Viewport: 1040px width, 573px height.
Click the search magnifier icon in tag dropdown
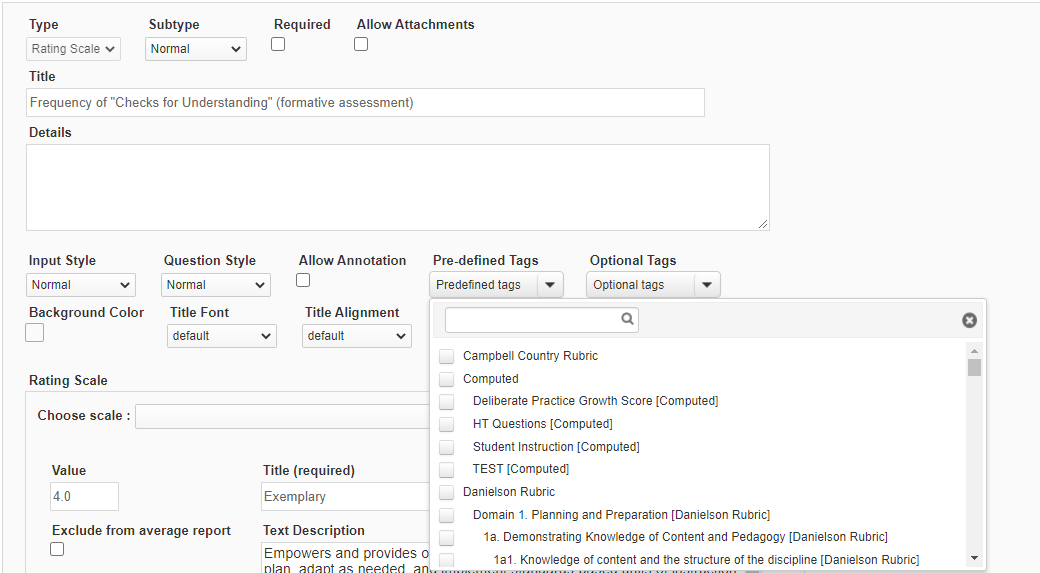point(627,320)
